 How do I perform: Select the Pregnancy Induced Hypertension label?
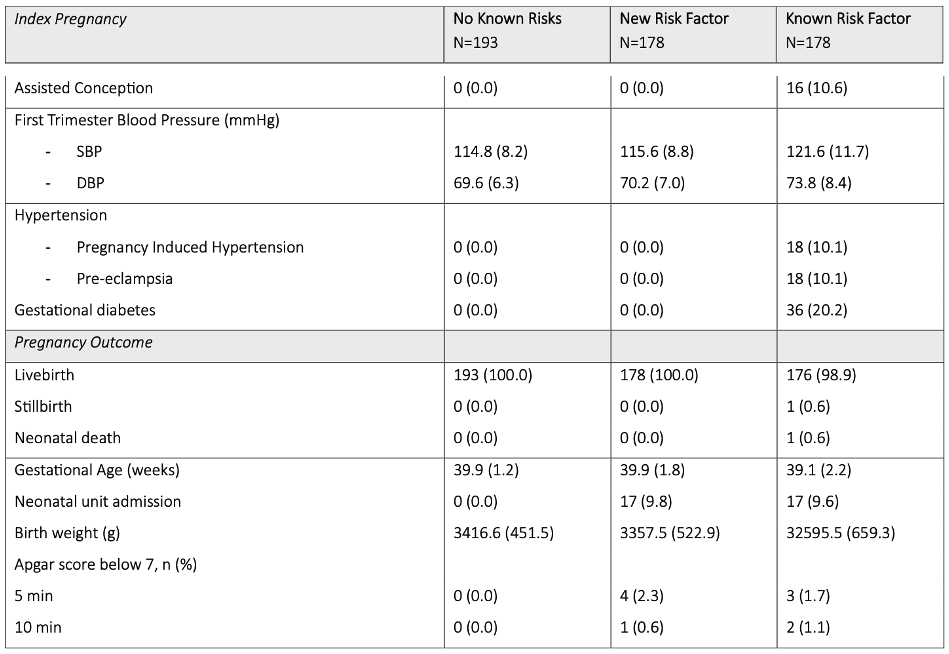point(190,247)
